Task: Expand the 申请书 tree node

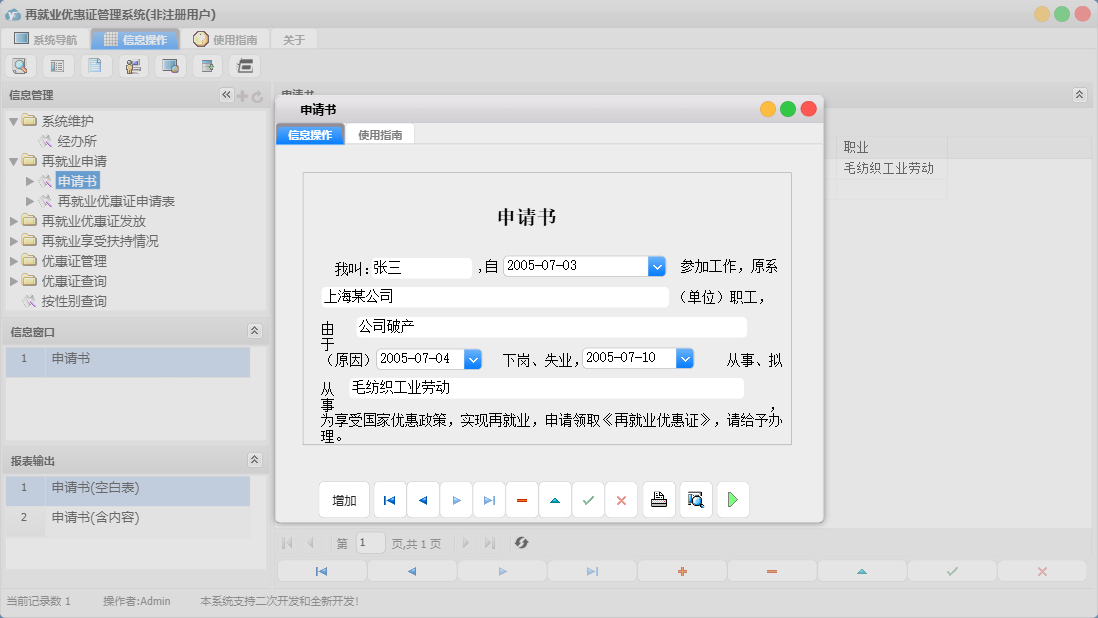Action: 30,180
